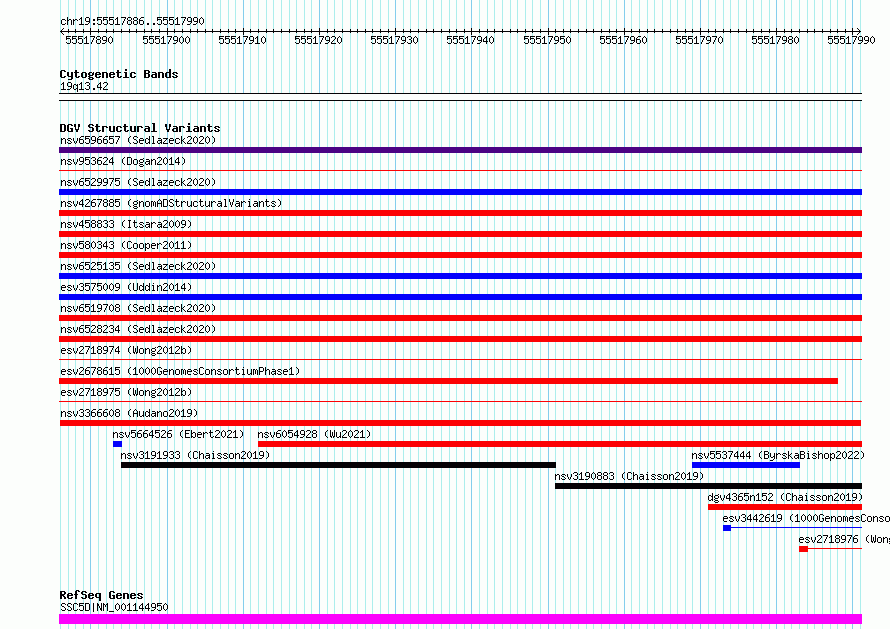Click ruler position 55517950
Image resolution: width=890 pixels, height=629 pixels.
547,40
